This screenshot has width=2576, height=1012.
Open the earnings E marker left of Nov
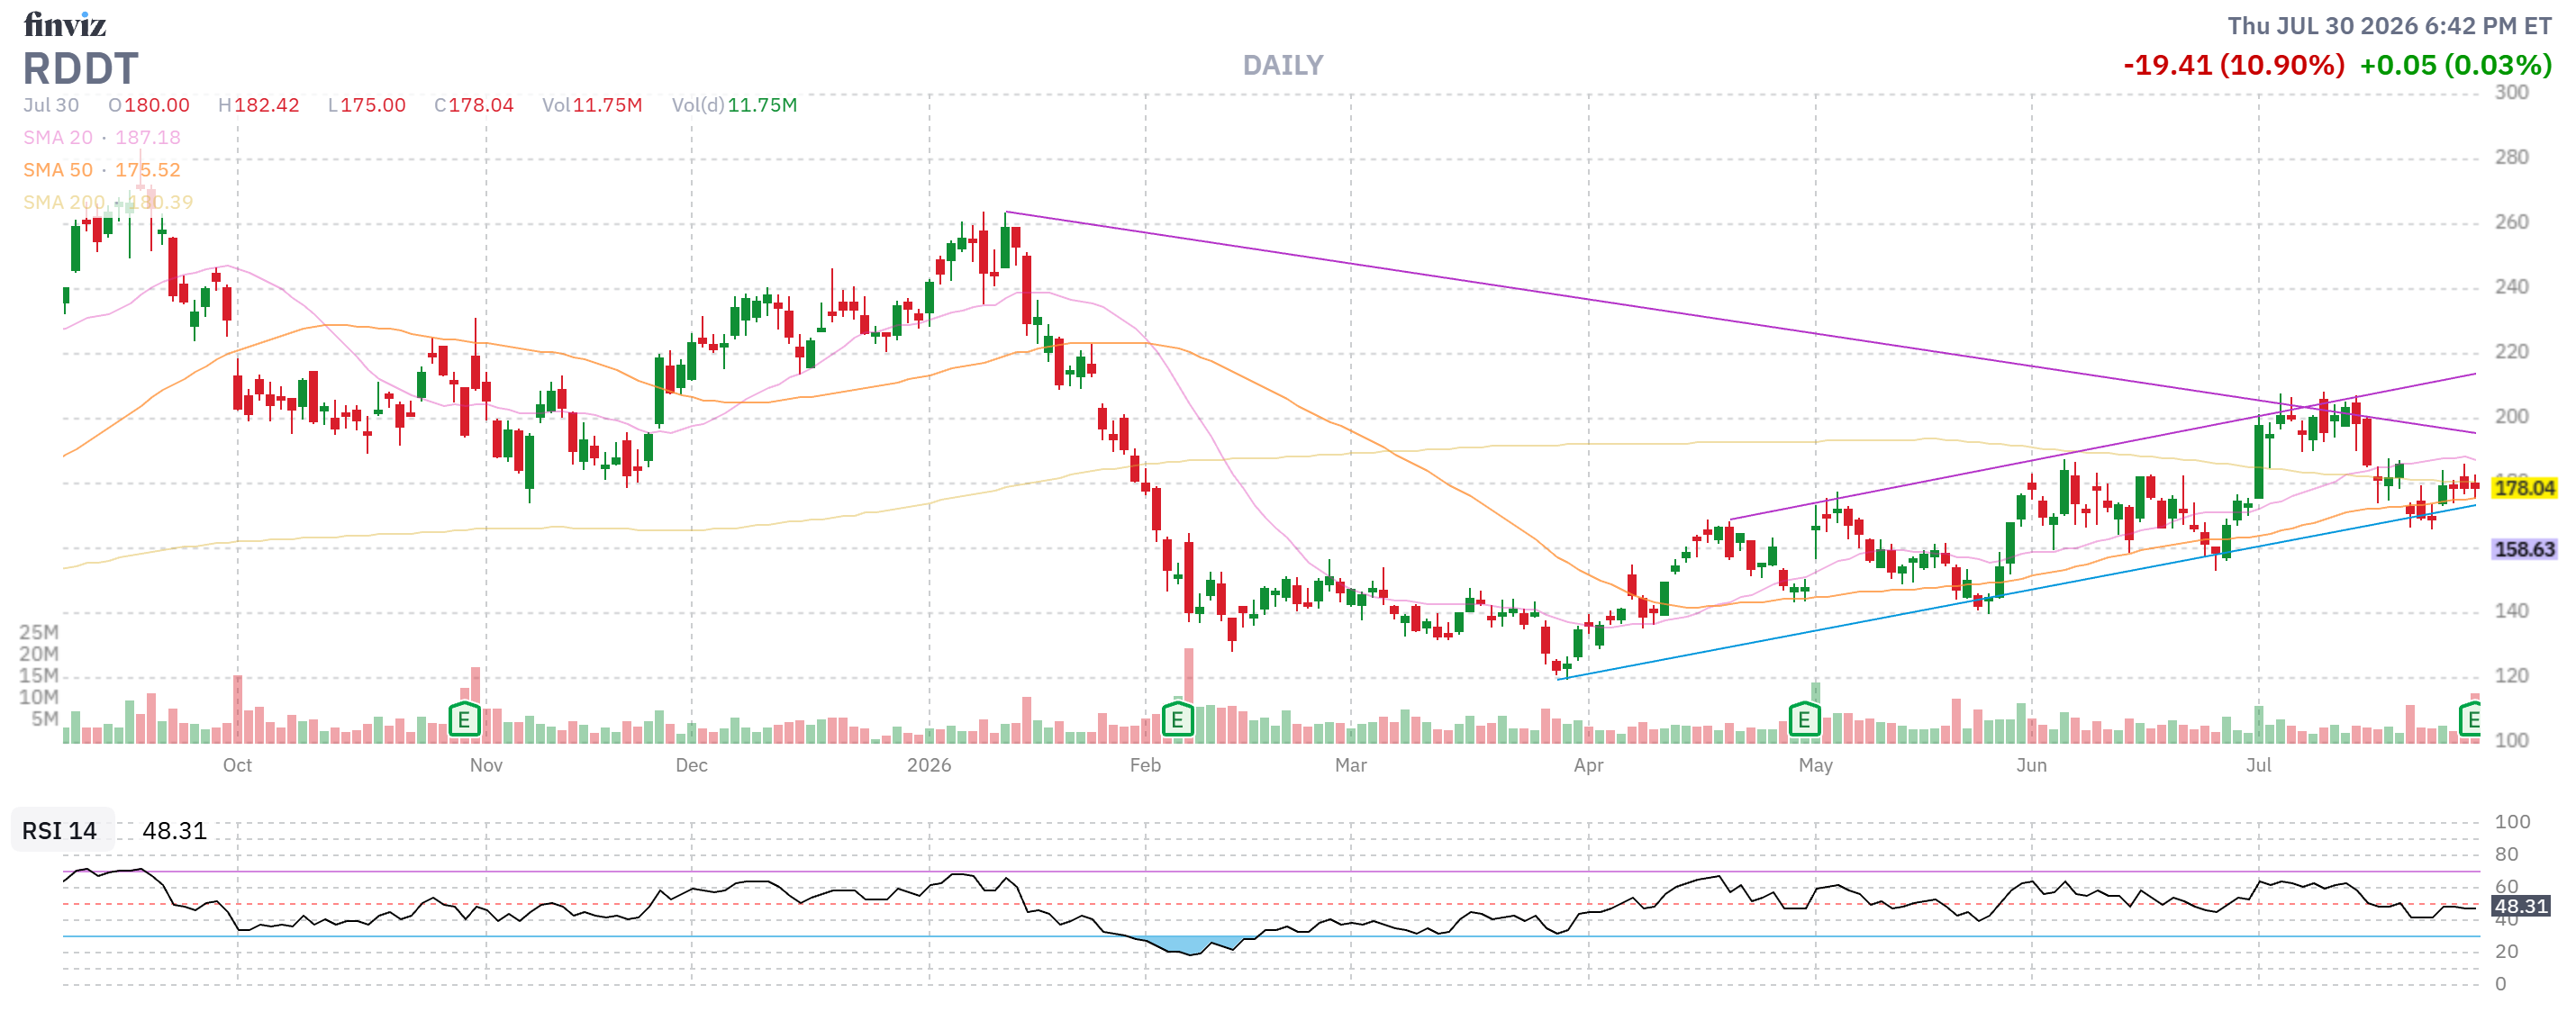pos(464,719)
